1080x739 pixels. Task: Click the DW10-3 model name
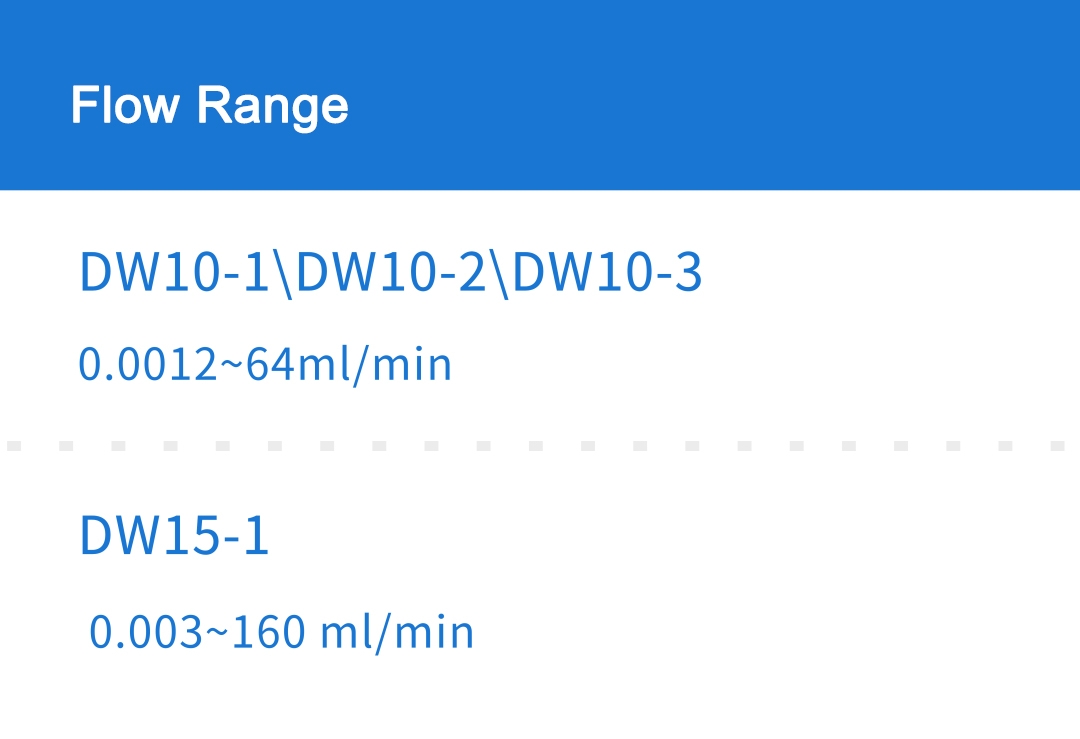(608, 271)
